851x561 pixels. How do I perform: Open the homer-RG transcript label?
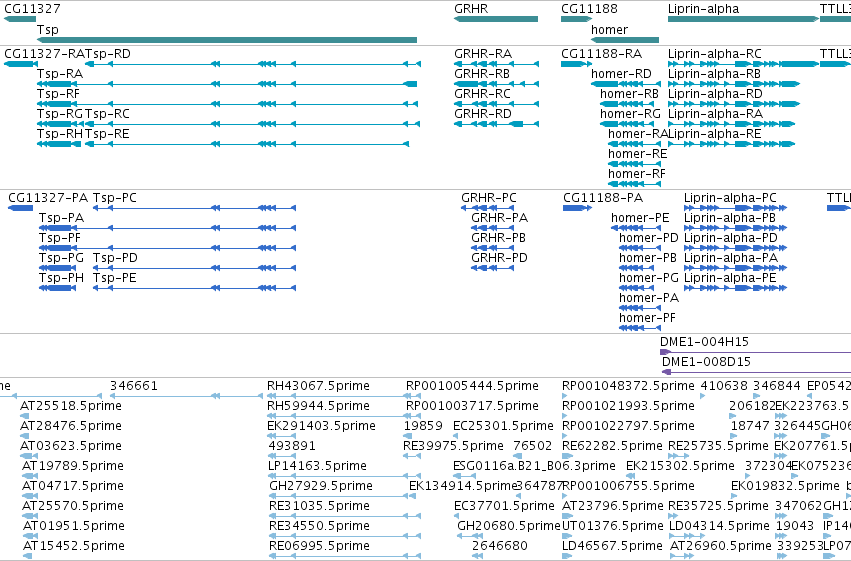[630, 114]
